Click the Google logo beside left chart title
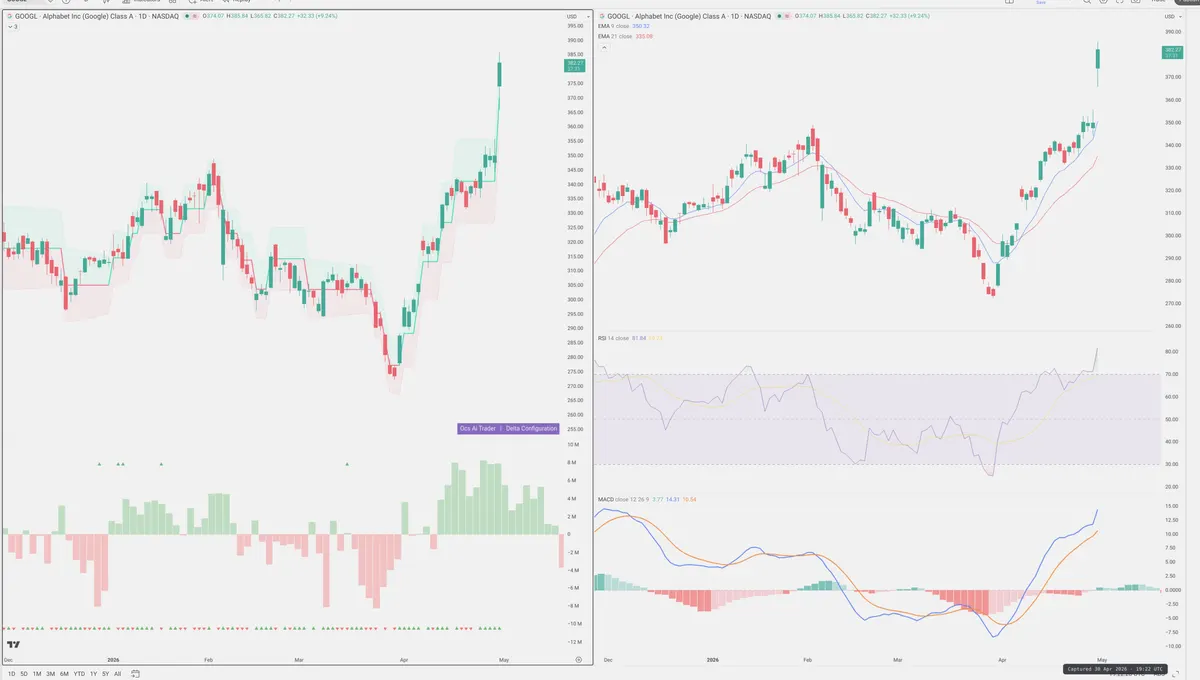This screenshot has height=680, width=1200. (10, 16)
